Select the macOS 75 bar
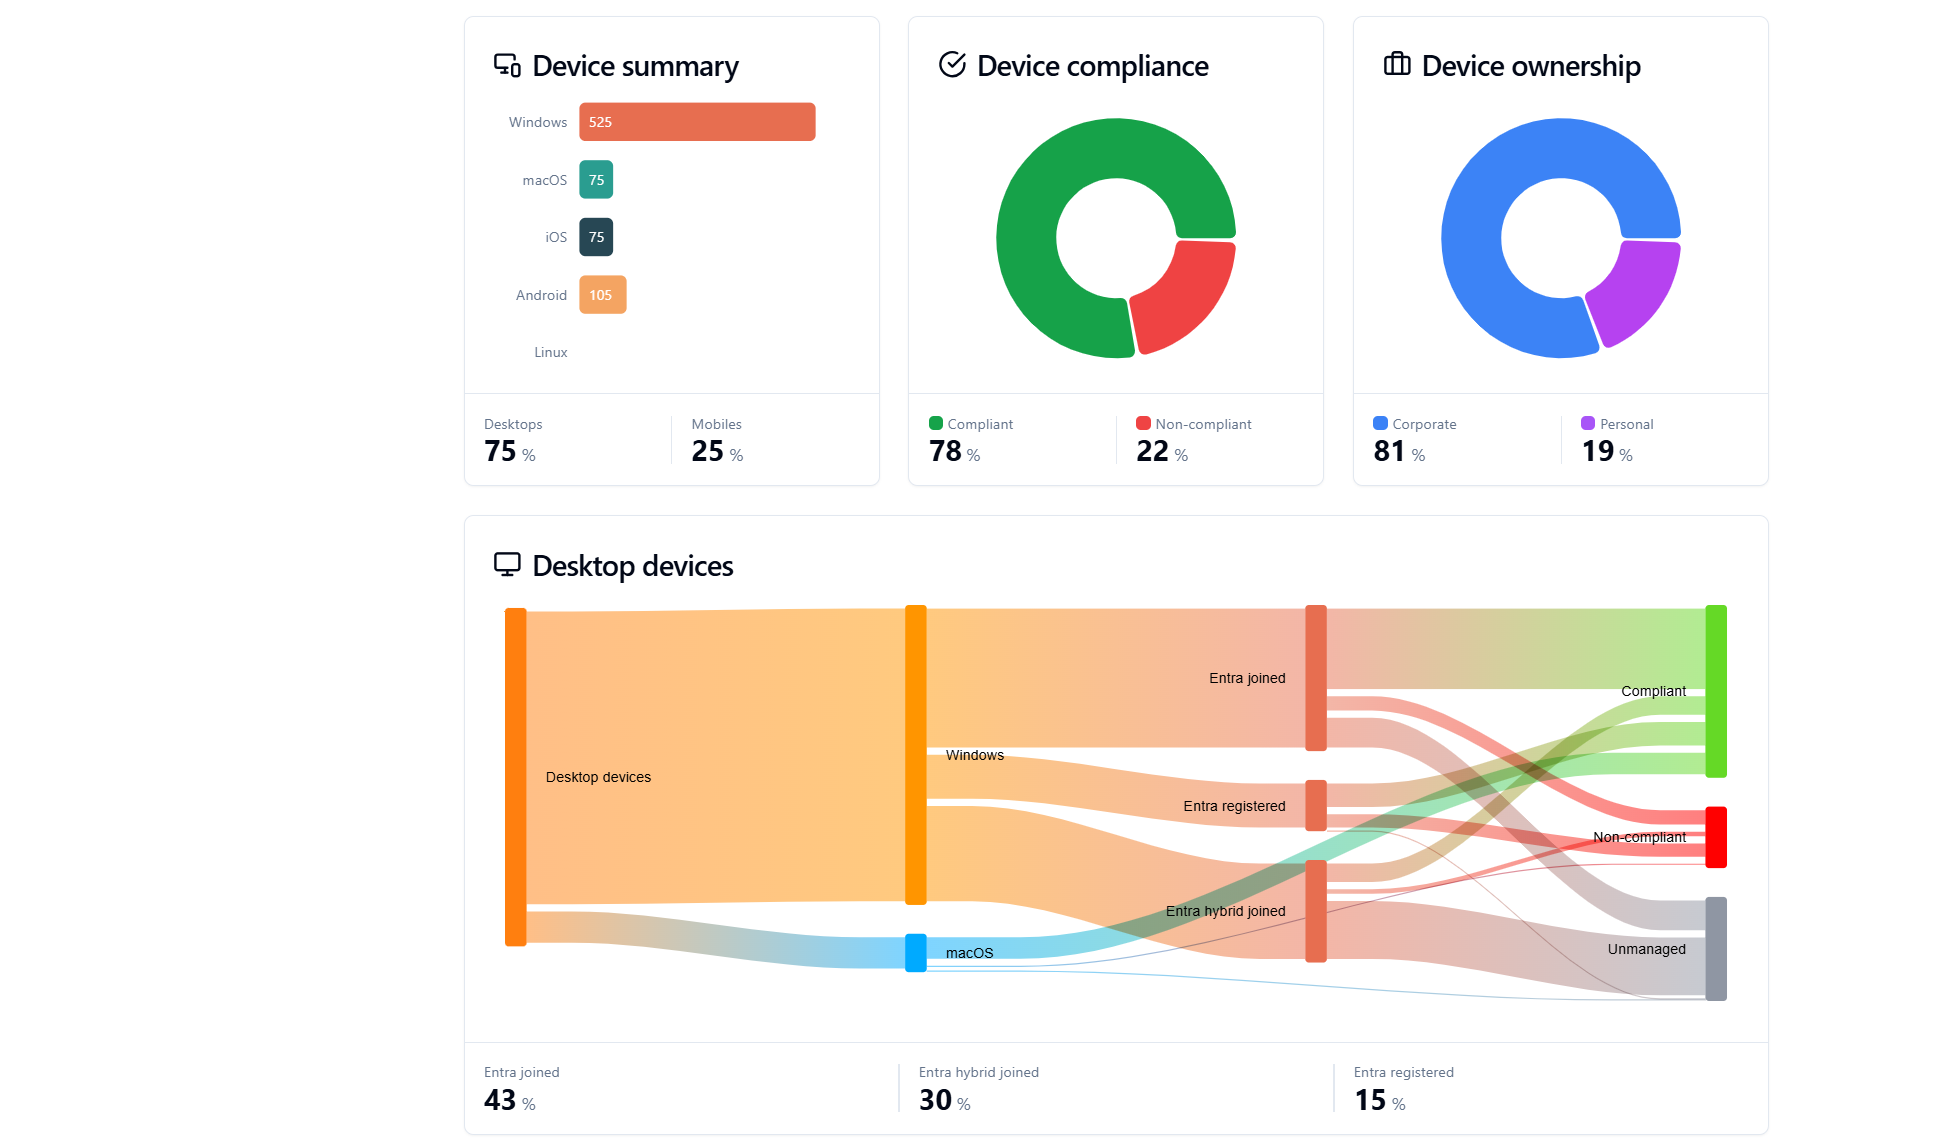This screenshot has height=1147, width=1935. pos(596,180)
